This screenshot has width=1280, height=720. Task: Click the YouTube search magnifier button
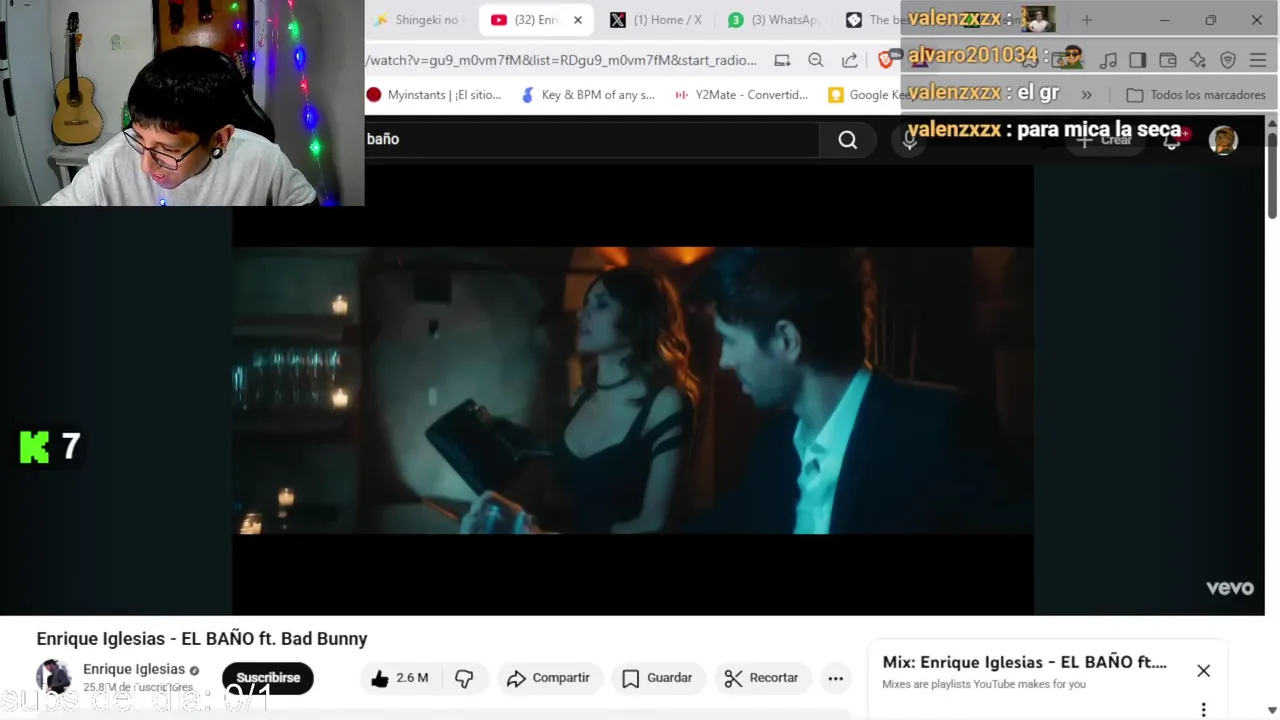[x=848, y=140]
